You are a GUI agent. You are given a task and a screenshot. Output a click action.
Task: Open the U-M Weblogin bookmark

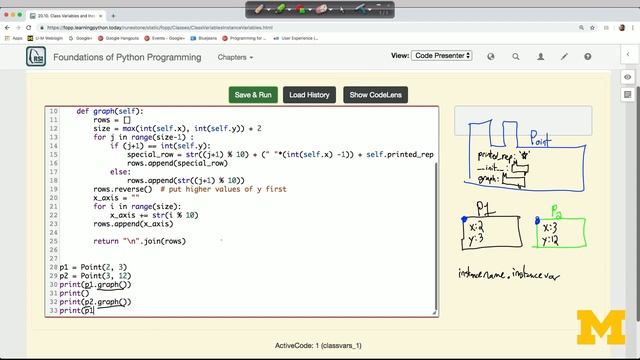coord(45,38)
